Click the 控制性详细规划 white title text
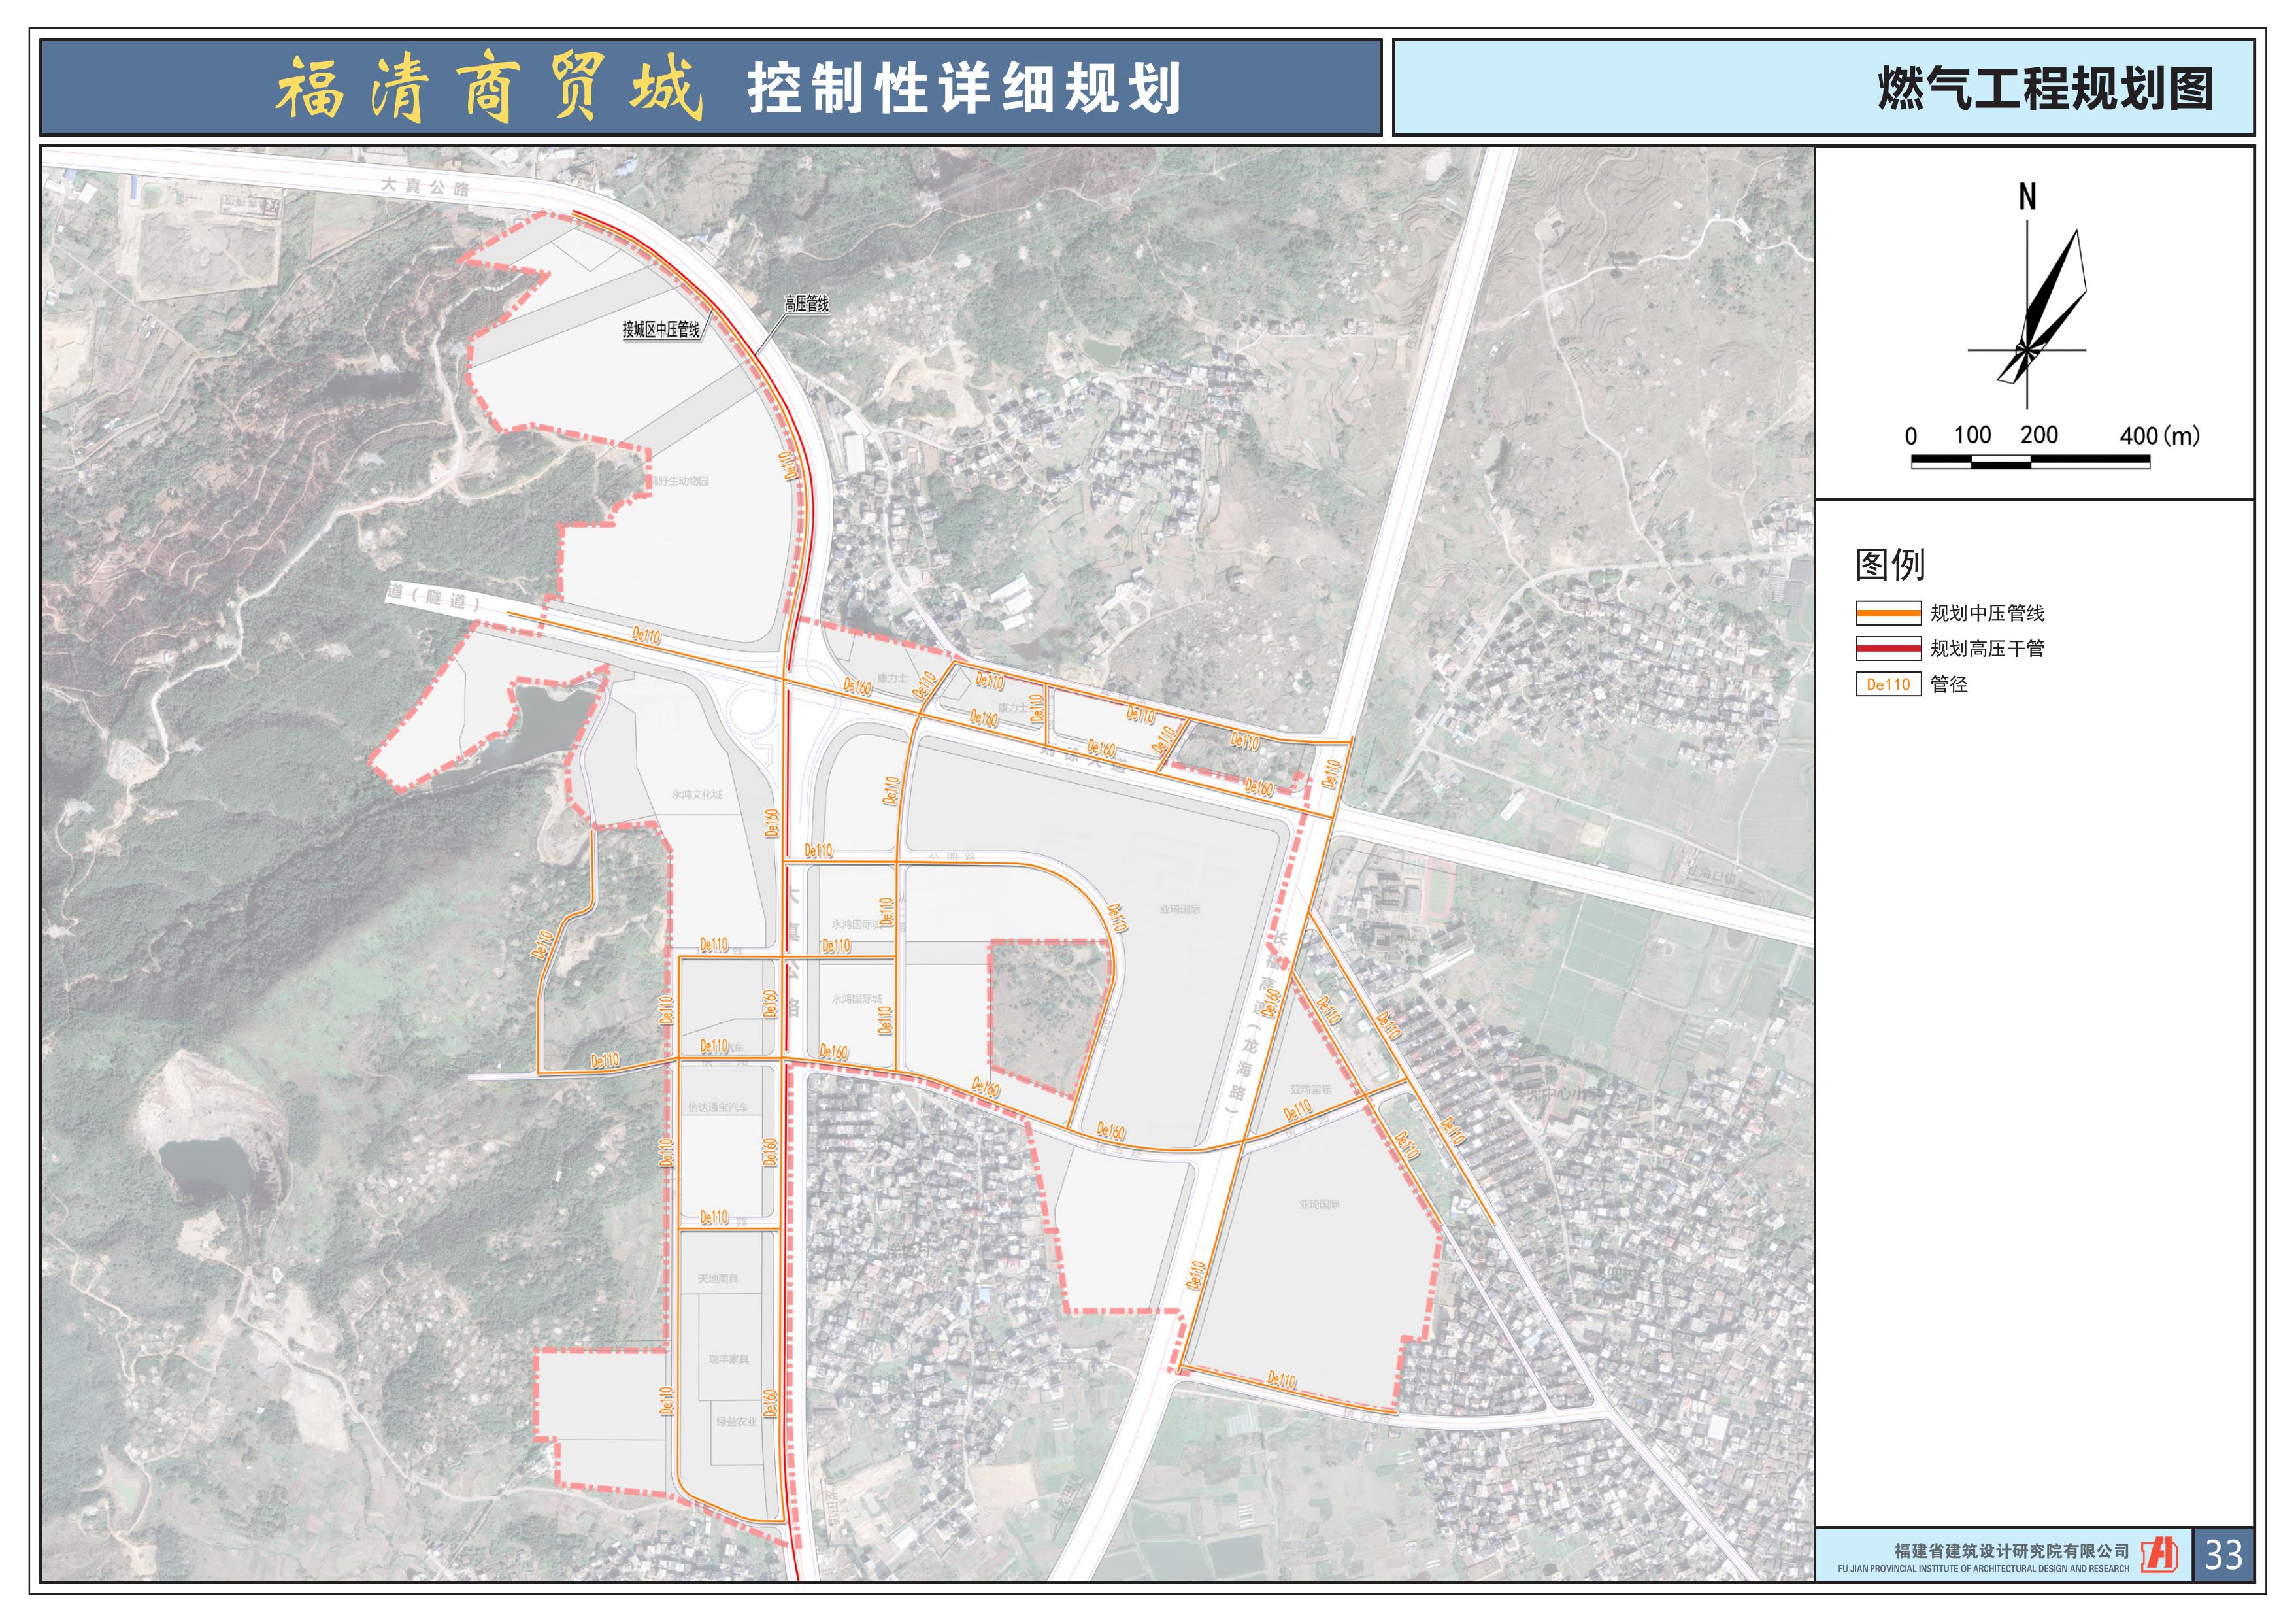The height and width of the screenshot is (1622, 2296). (964, 89)
